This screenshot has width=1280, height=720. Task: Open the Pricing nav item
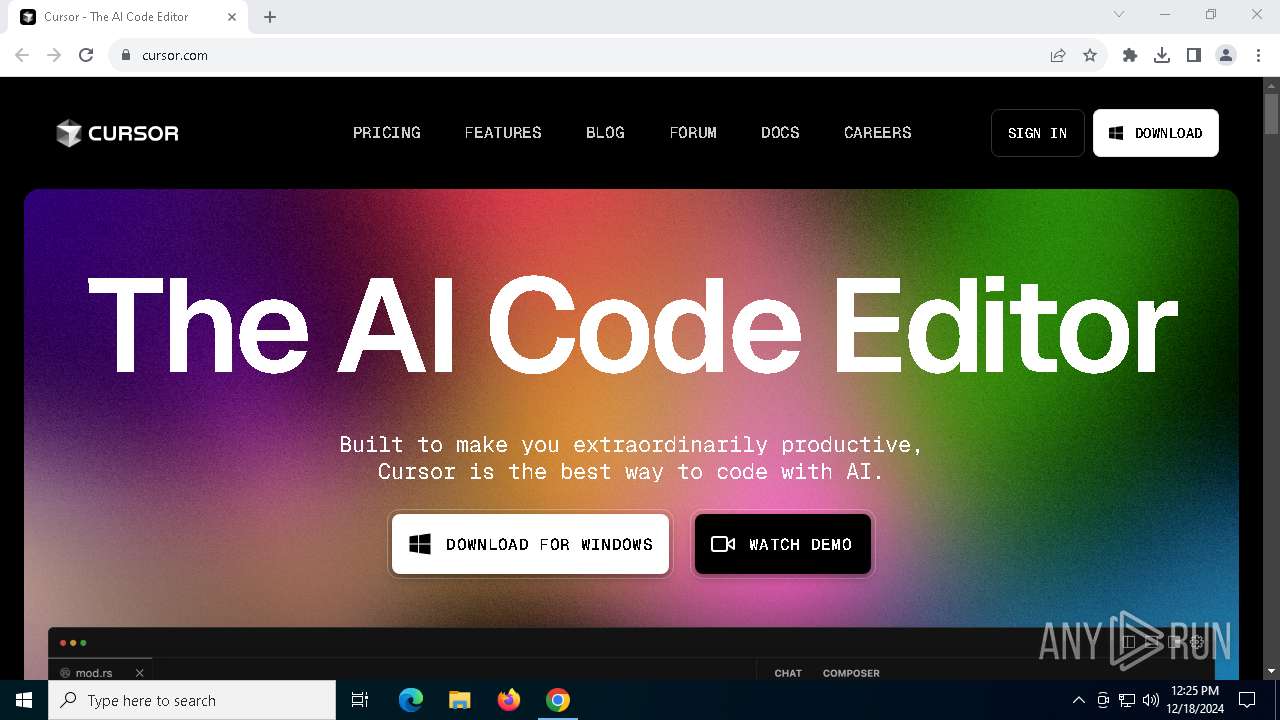[387, 133]
